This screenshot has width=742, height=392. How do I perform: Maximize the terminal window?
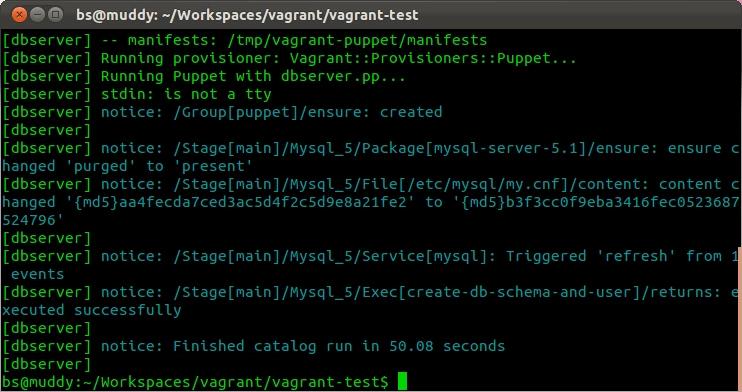tap(55, 14)
